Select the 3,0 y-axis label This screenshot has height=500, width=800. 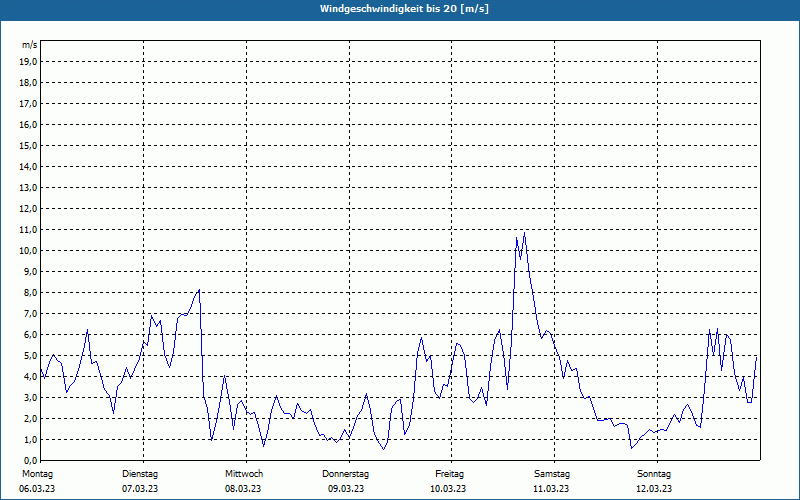pyautogui.click(x=30, y=397)
